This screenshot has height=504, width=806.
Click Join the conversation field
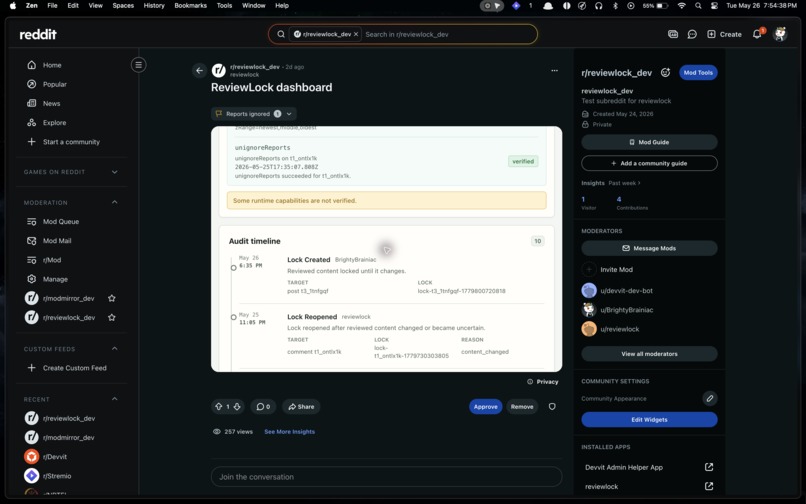[x=387, y=477]
